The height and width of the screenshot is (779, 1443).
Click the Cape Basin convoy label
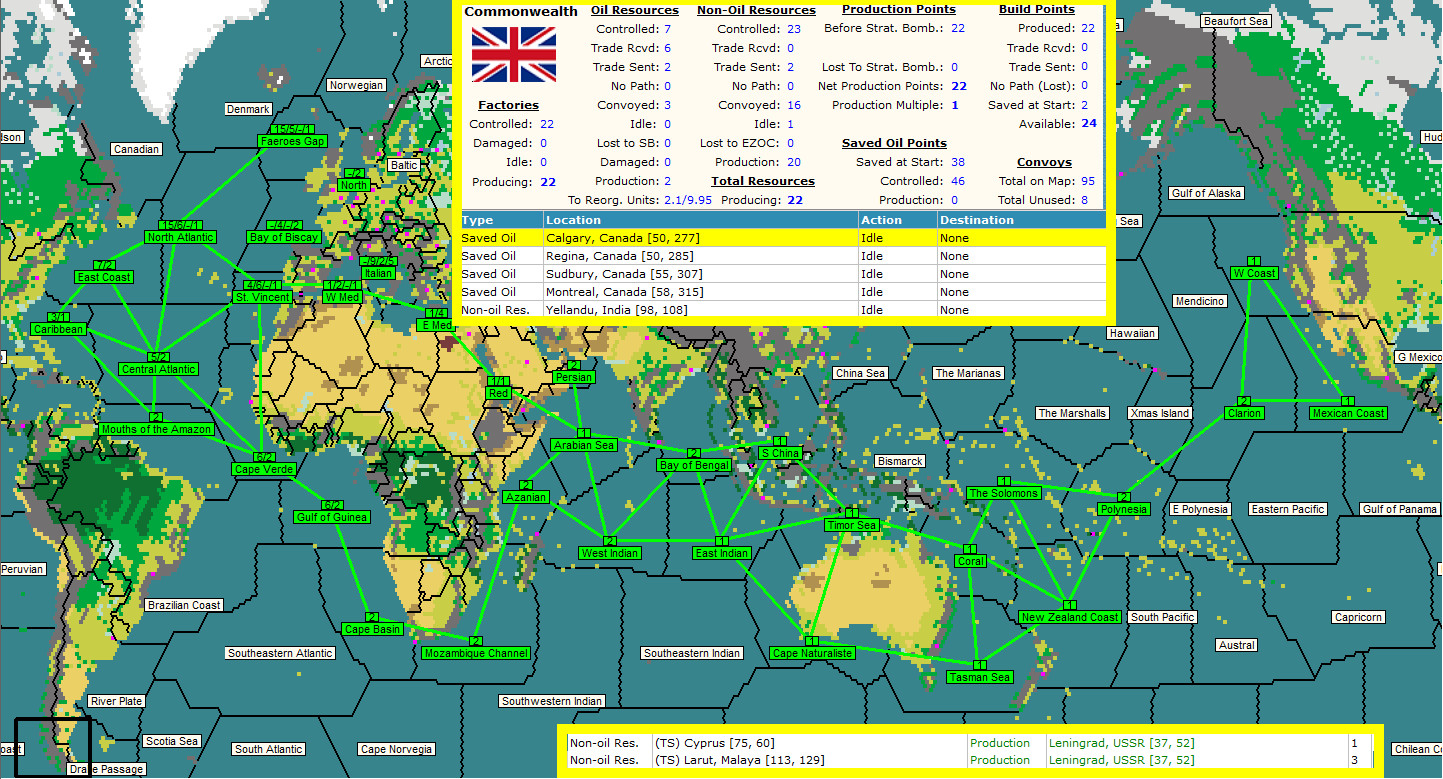coord(372,630)
